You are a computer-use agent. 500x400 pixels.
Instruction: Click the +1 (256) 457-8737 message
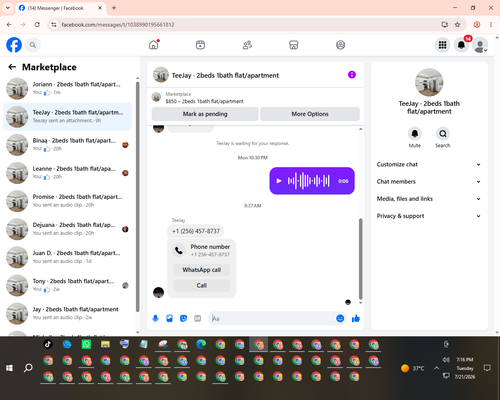tap(196, 231)
